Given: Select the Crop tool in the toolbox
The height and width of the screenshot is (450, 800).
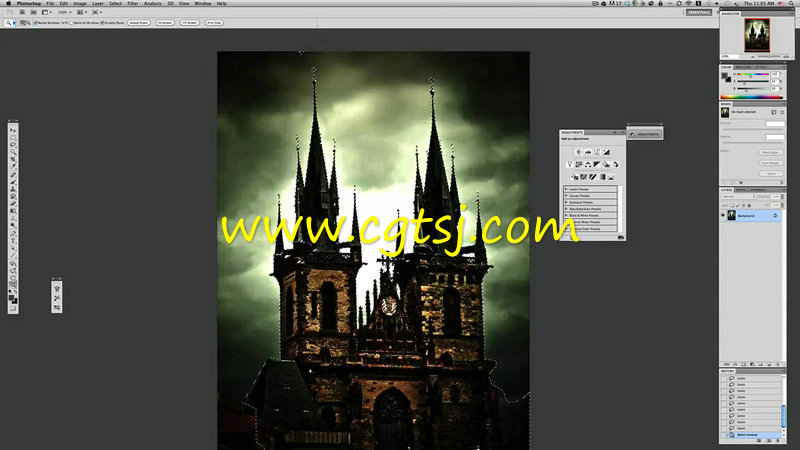Looking at the screenshot, I should [x=13, y=159].
